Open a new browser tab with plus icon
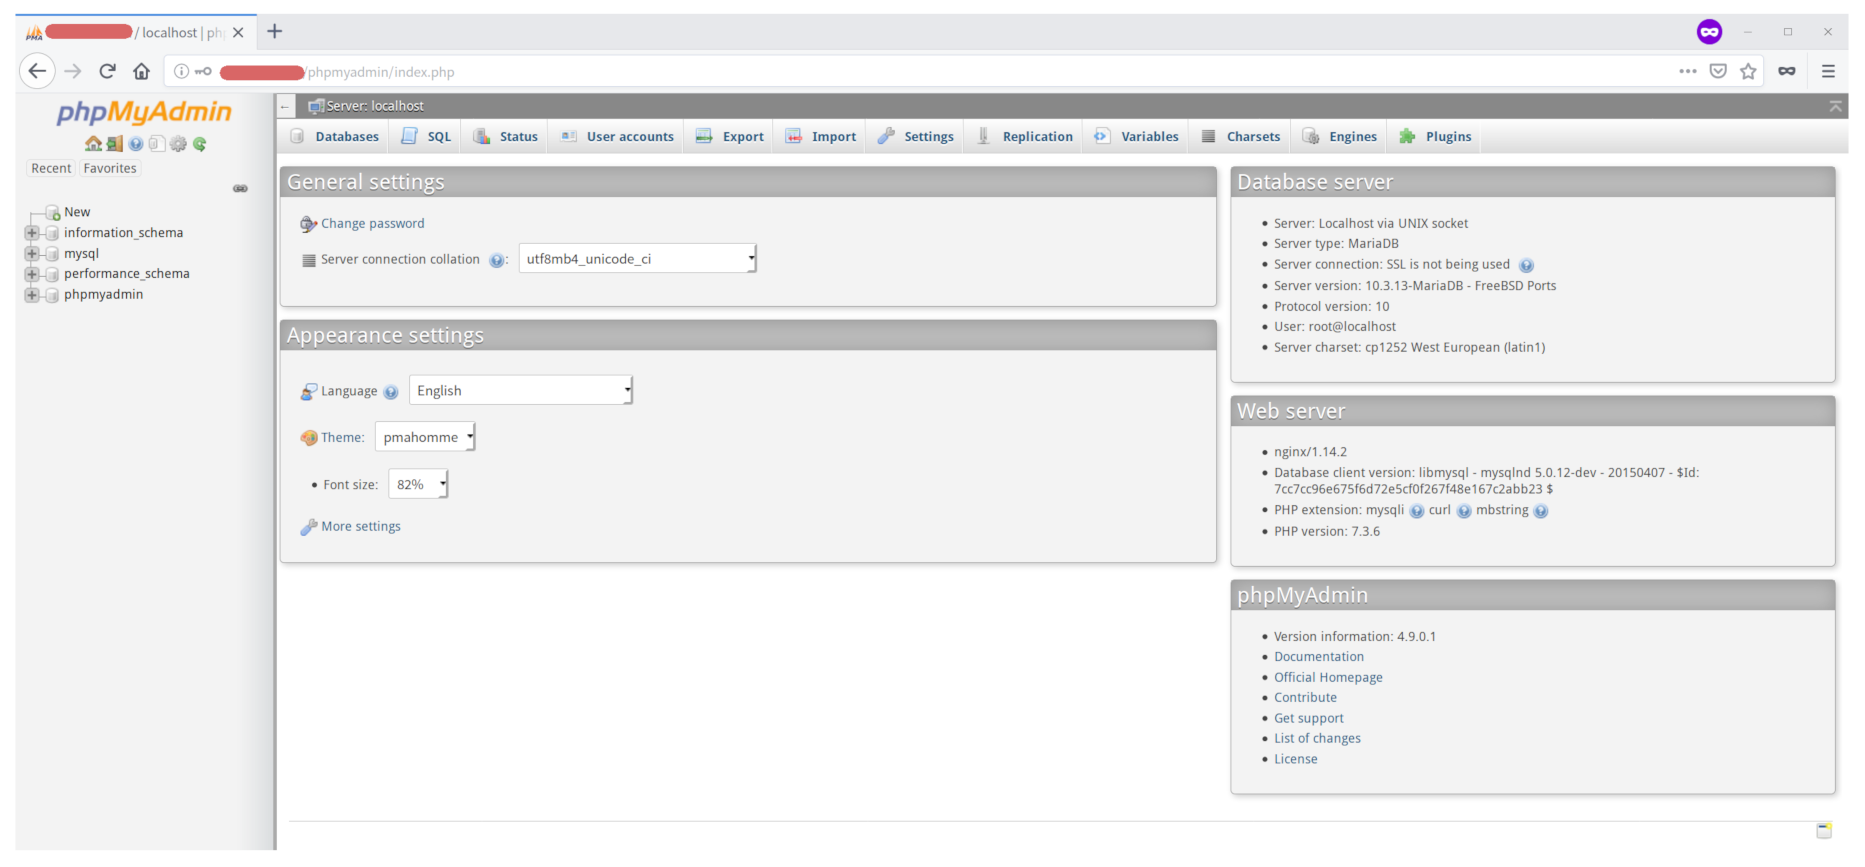 275,32
